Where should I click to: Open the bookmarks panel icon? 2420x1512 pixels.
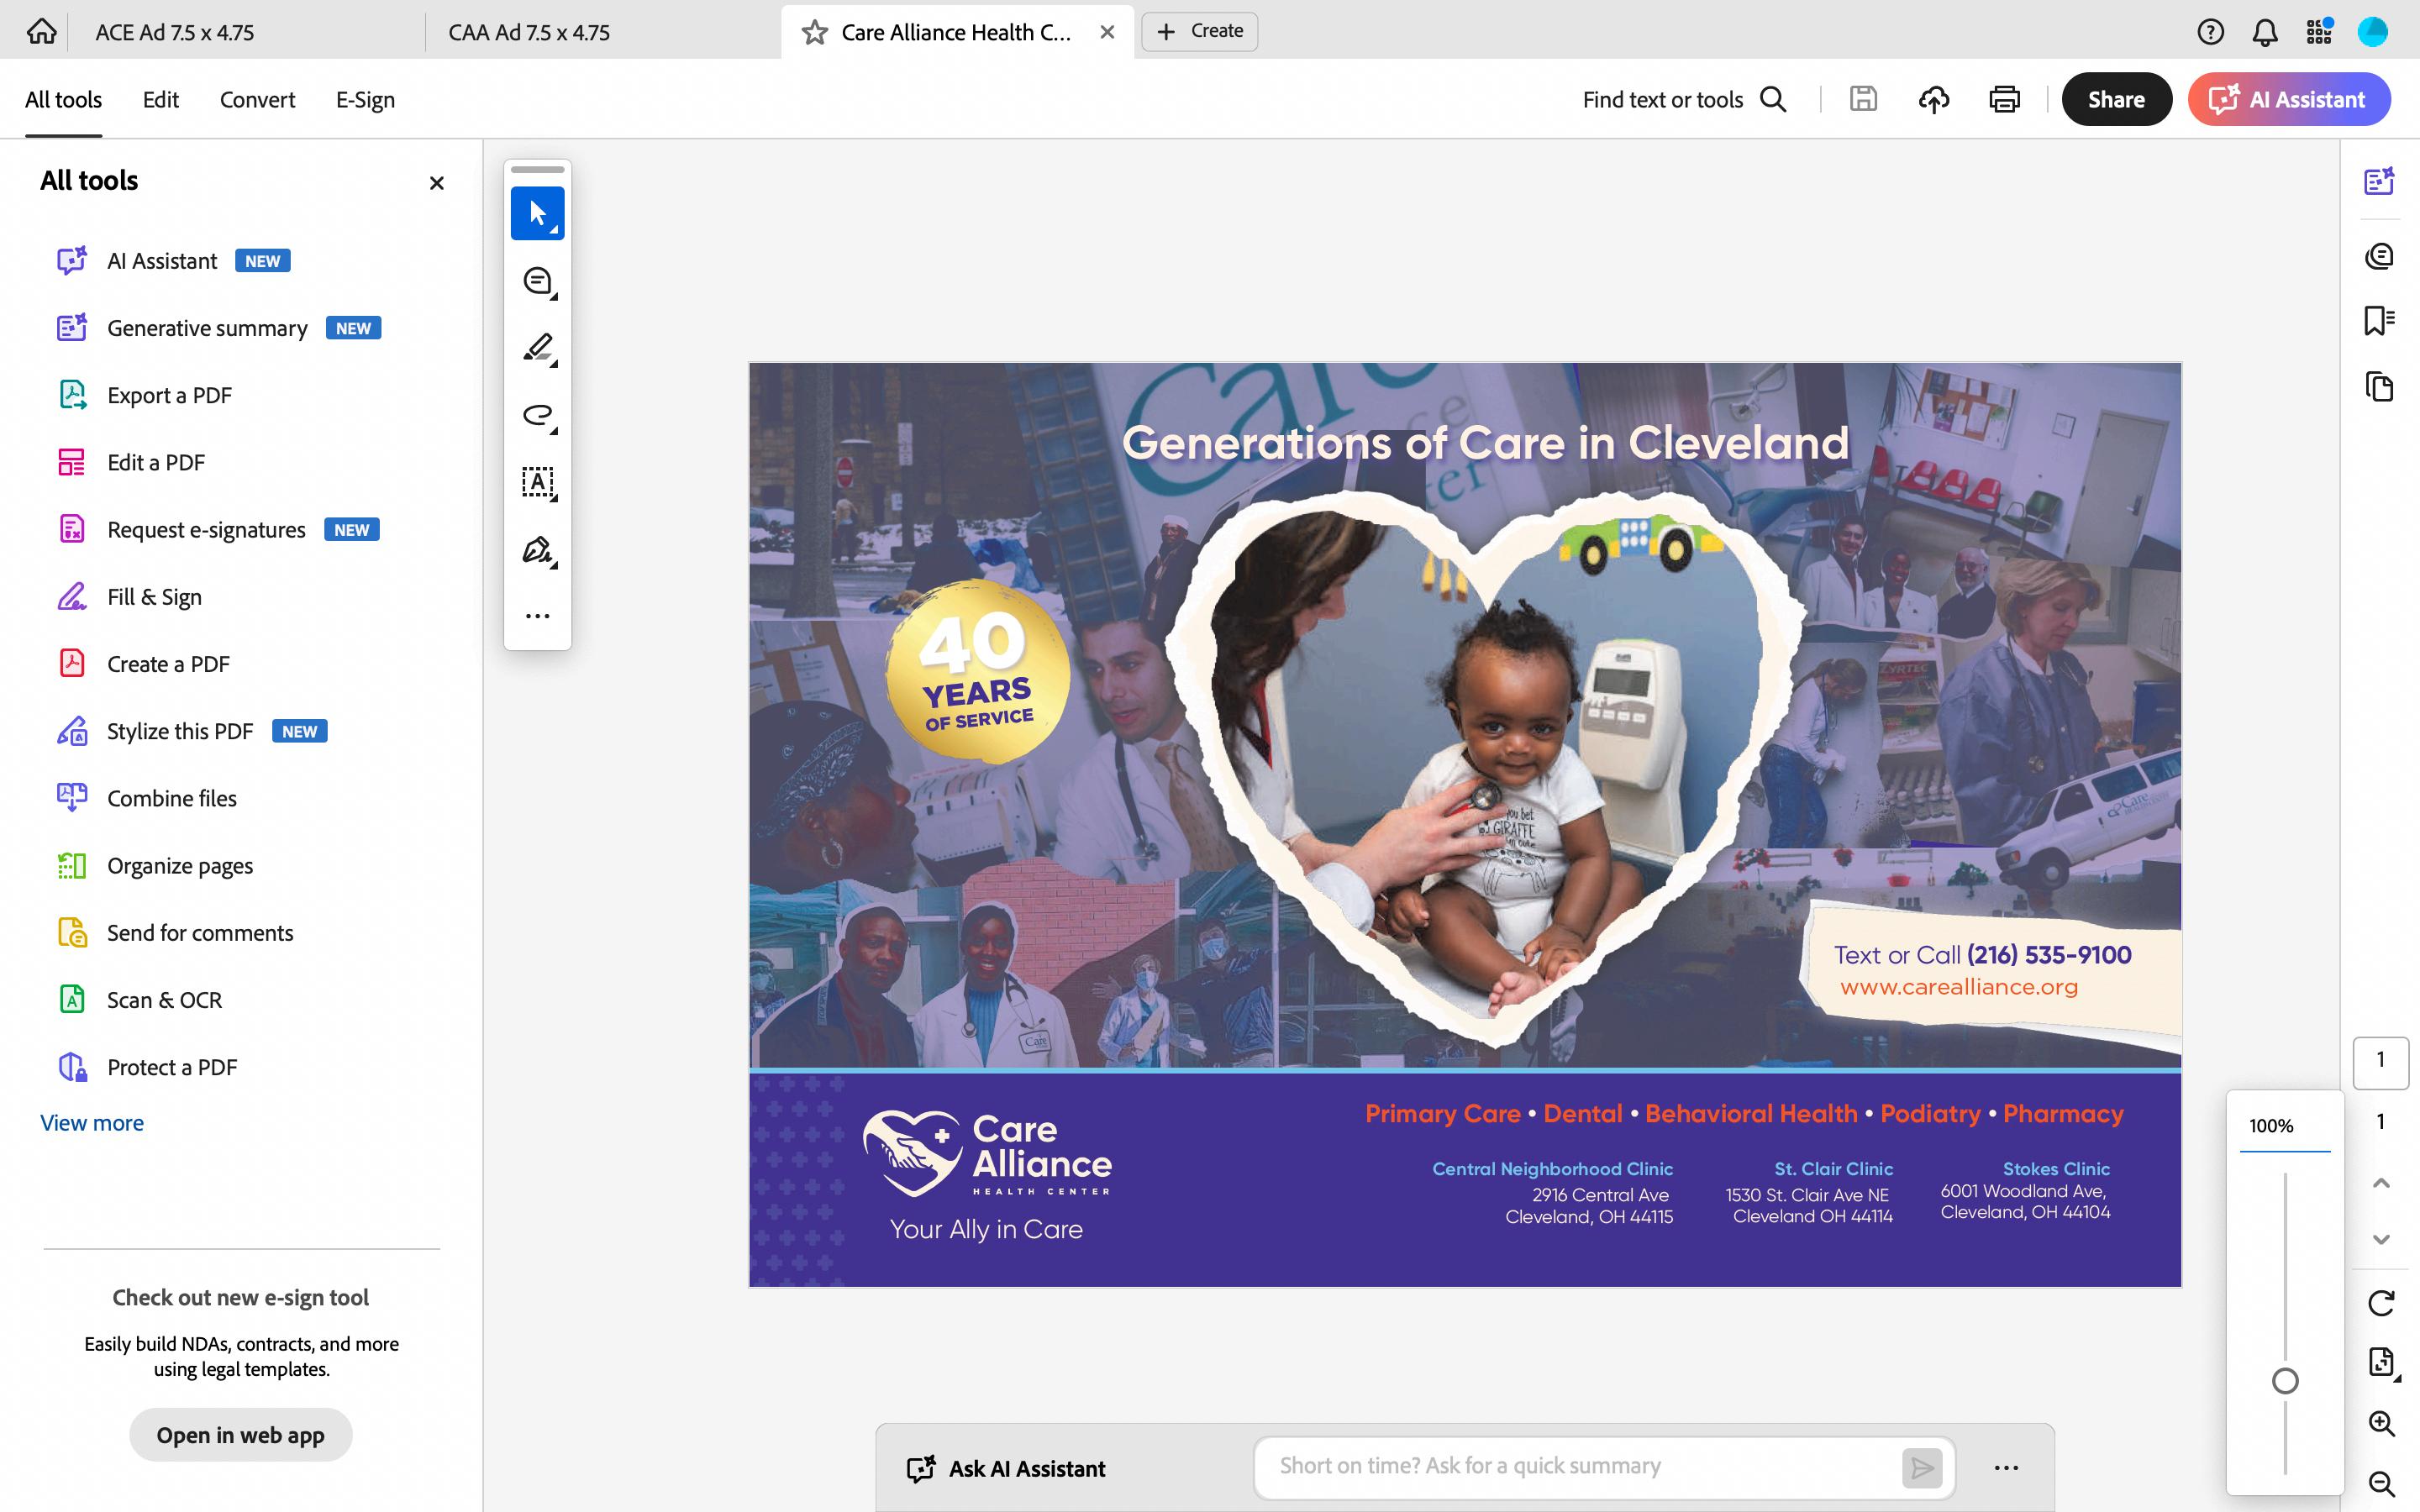(x=2379, y=321)
